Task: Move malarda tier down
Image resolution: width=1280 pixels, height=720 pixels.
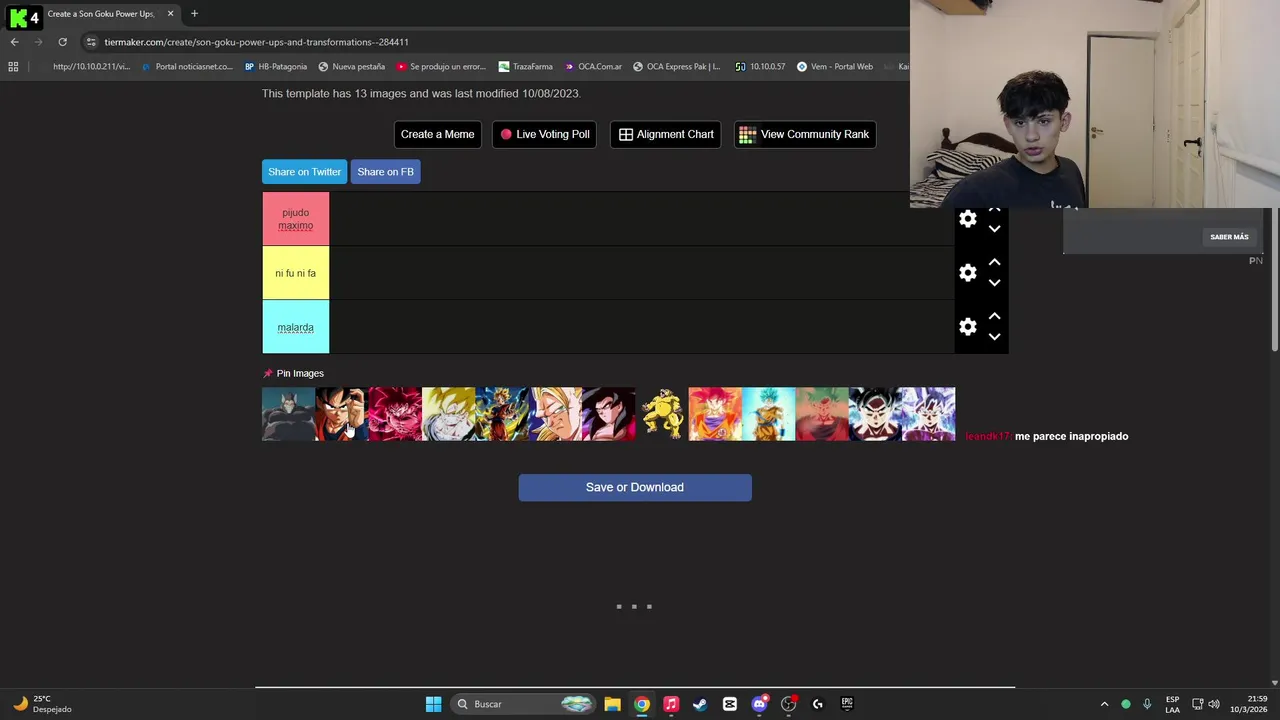Action: pos(994,337)
